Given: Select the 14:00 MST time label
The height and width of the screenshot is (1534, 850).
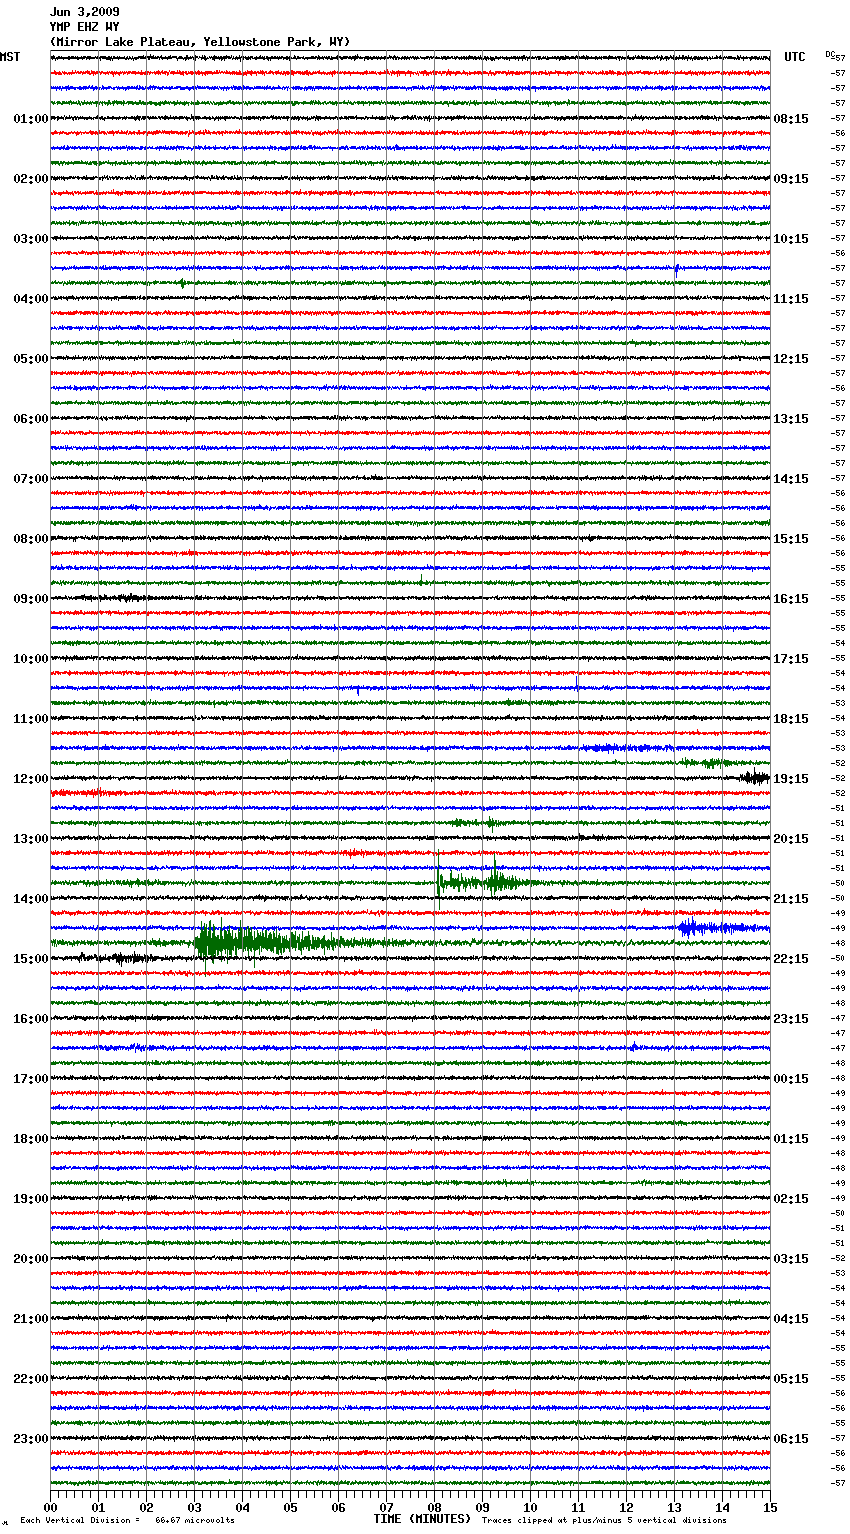Looking at the screenshot, I should (x=31, y=899).
